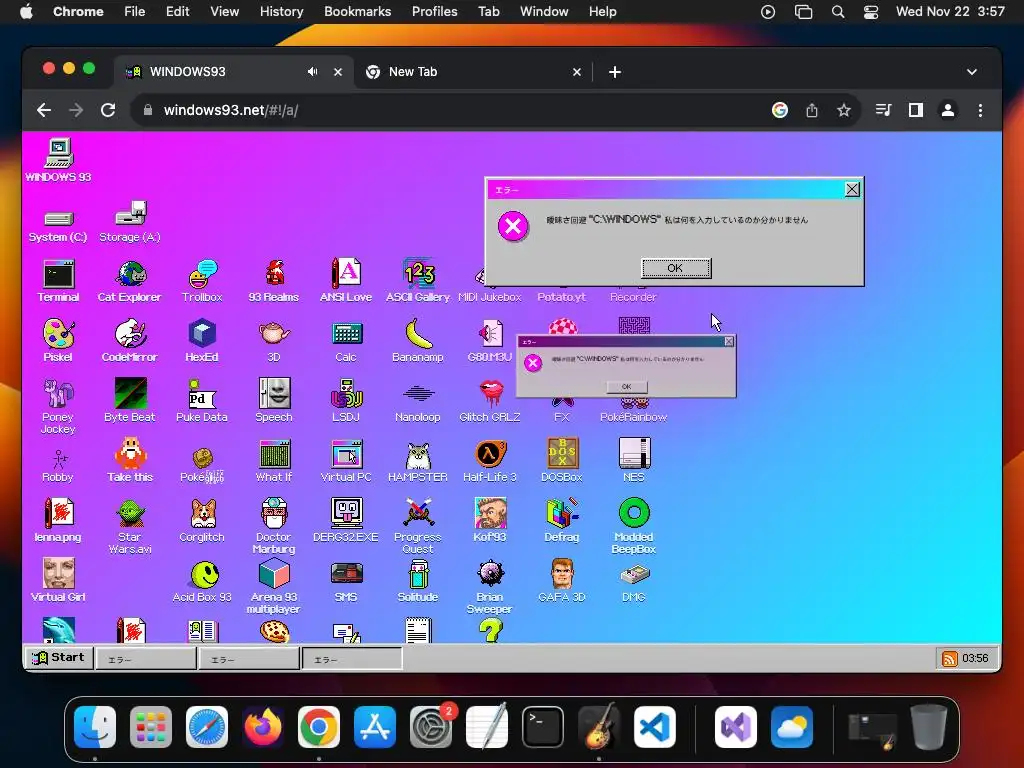The width and height of the screenshot is (1024, 768).
Task: Open the Progress Quest icon
Action: pos(418,526)
